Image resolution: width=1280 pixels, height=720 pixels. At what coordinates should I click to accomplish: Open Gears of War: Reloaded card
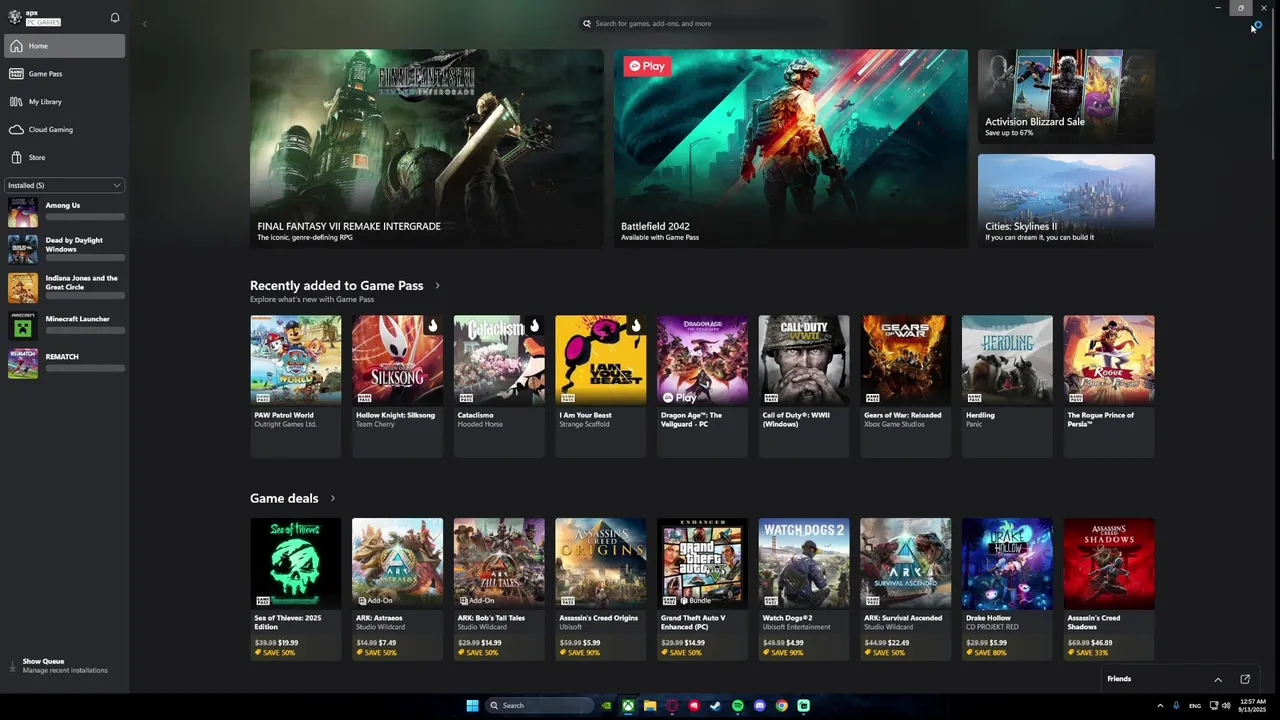coord(905,386)
